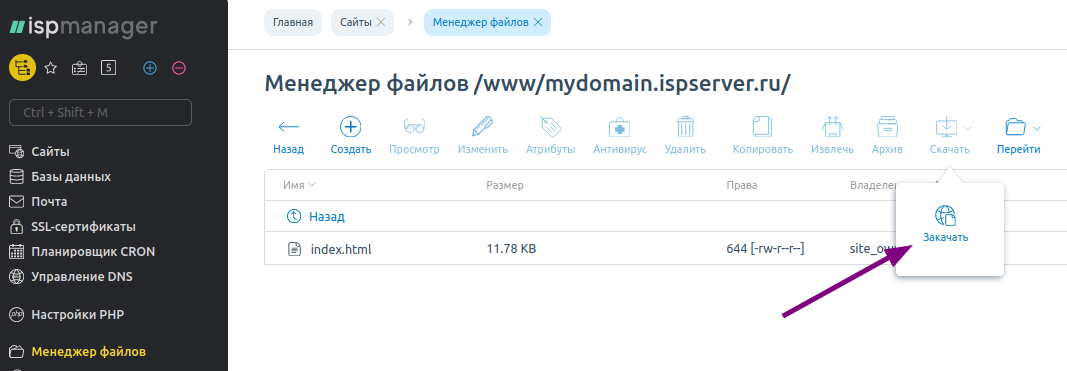1067x371 pixels.
Task: Click the Менеджер файлов folder icon in sidebar
Action: pyautogui.click(x=16, y=353)
